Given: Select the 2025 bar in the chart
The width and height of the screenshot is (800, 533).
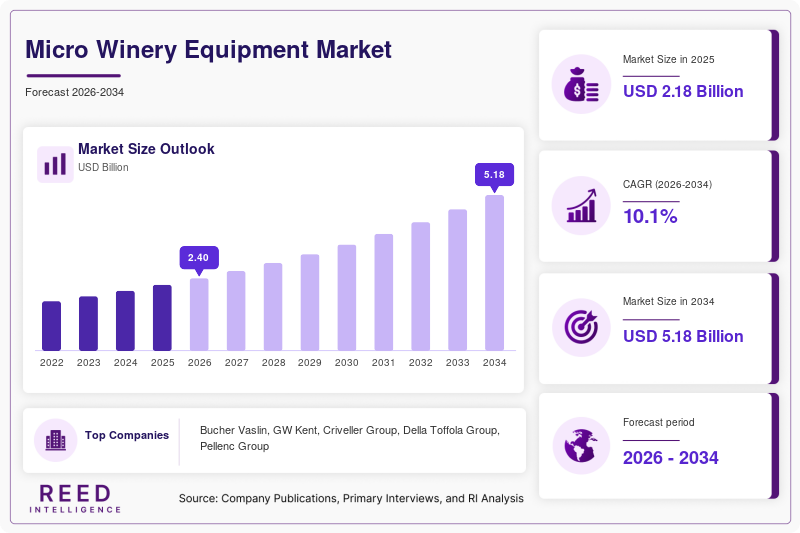Looking at the screenshot, I should [162, 318].
